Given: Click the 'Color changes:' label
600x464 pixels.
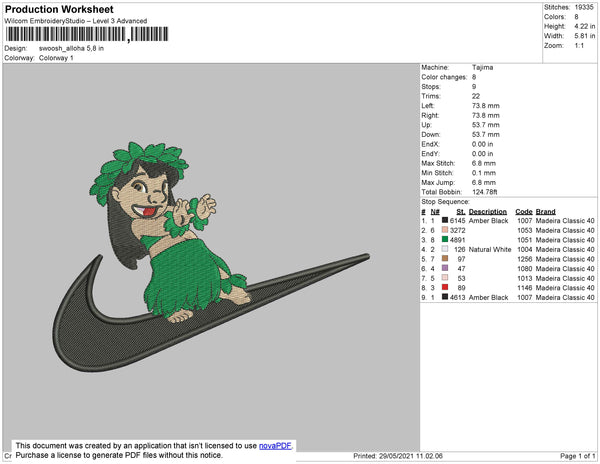Looking at the screenshot, I should point(444,77).
